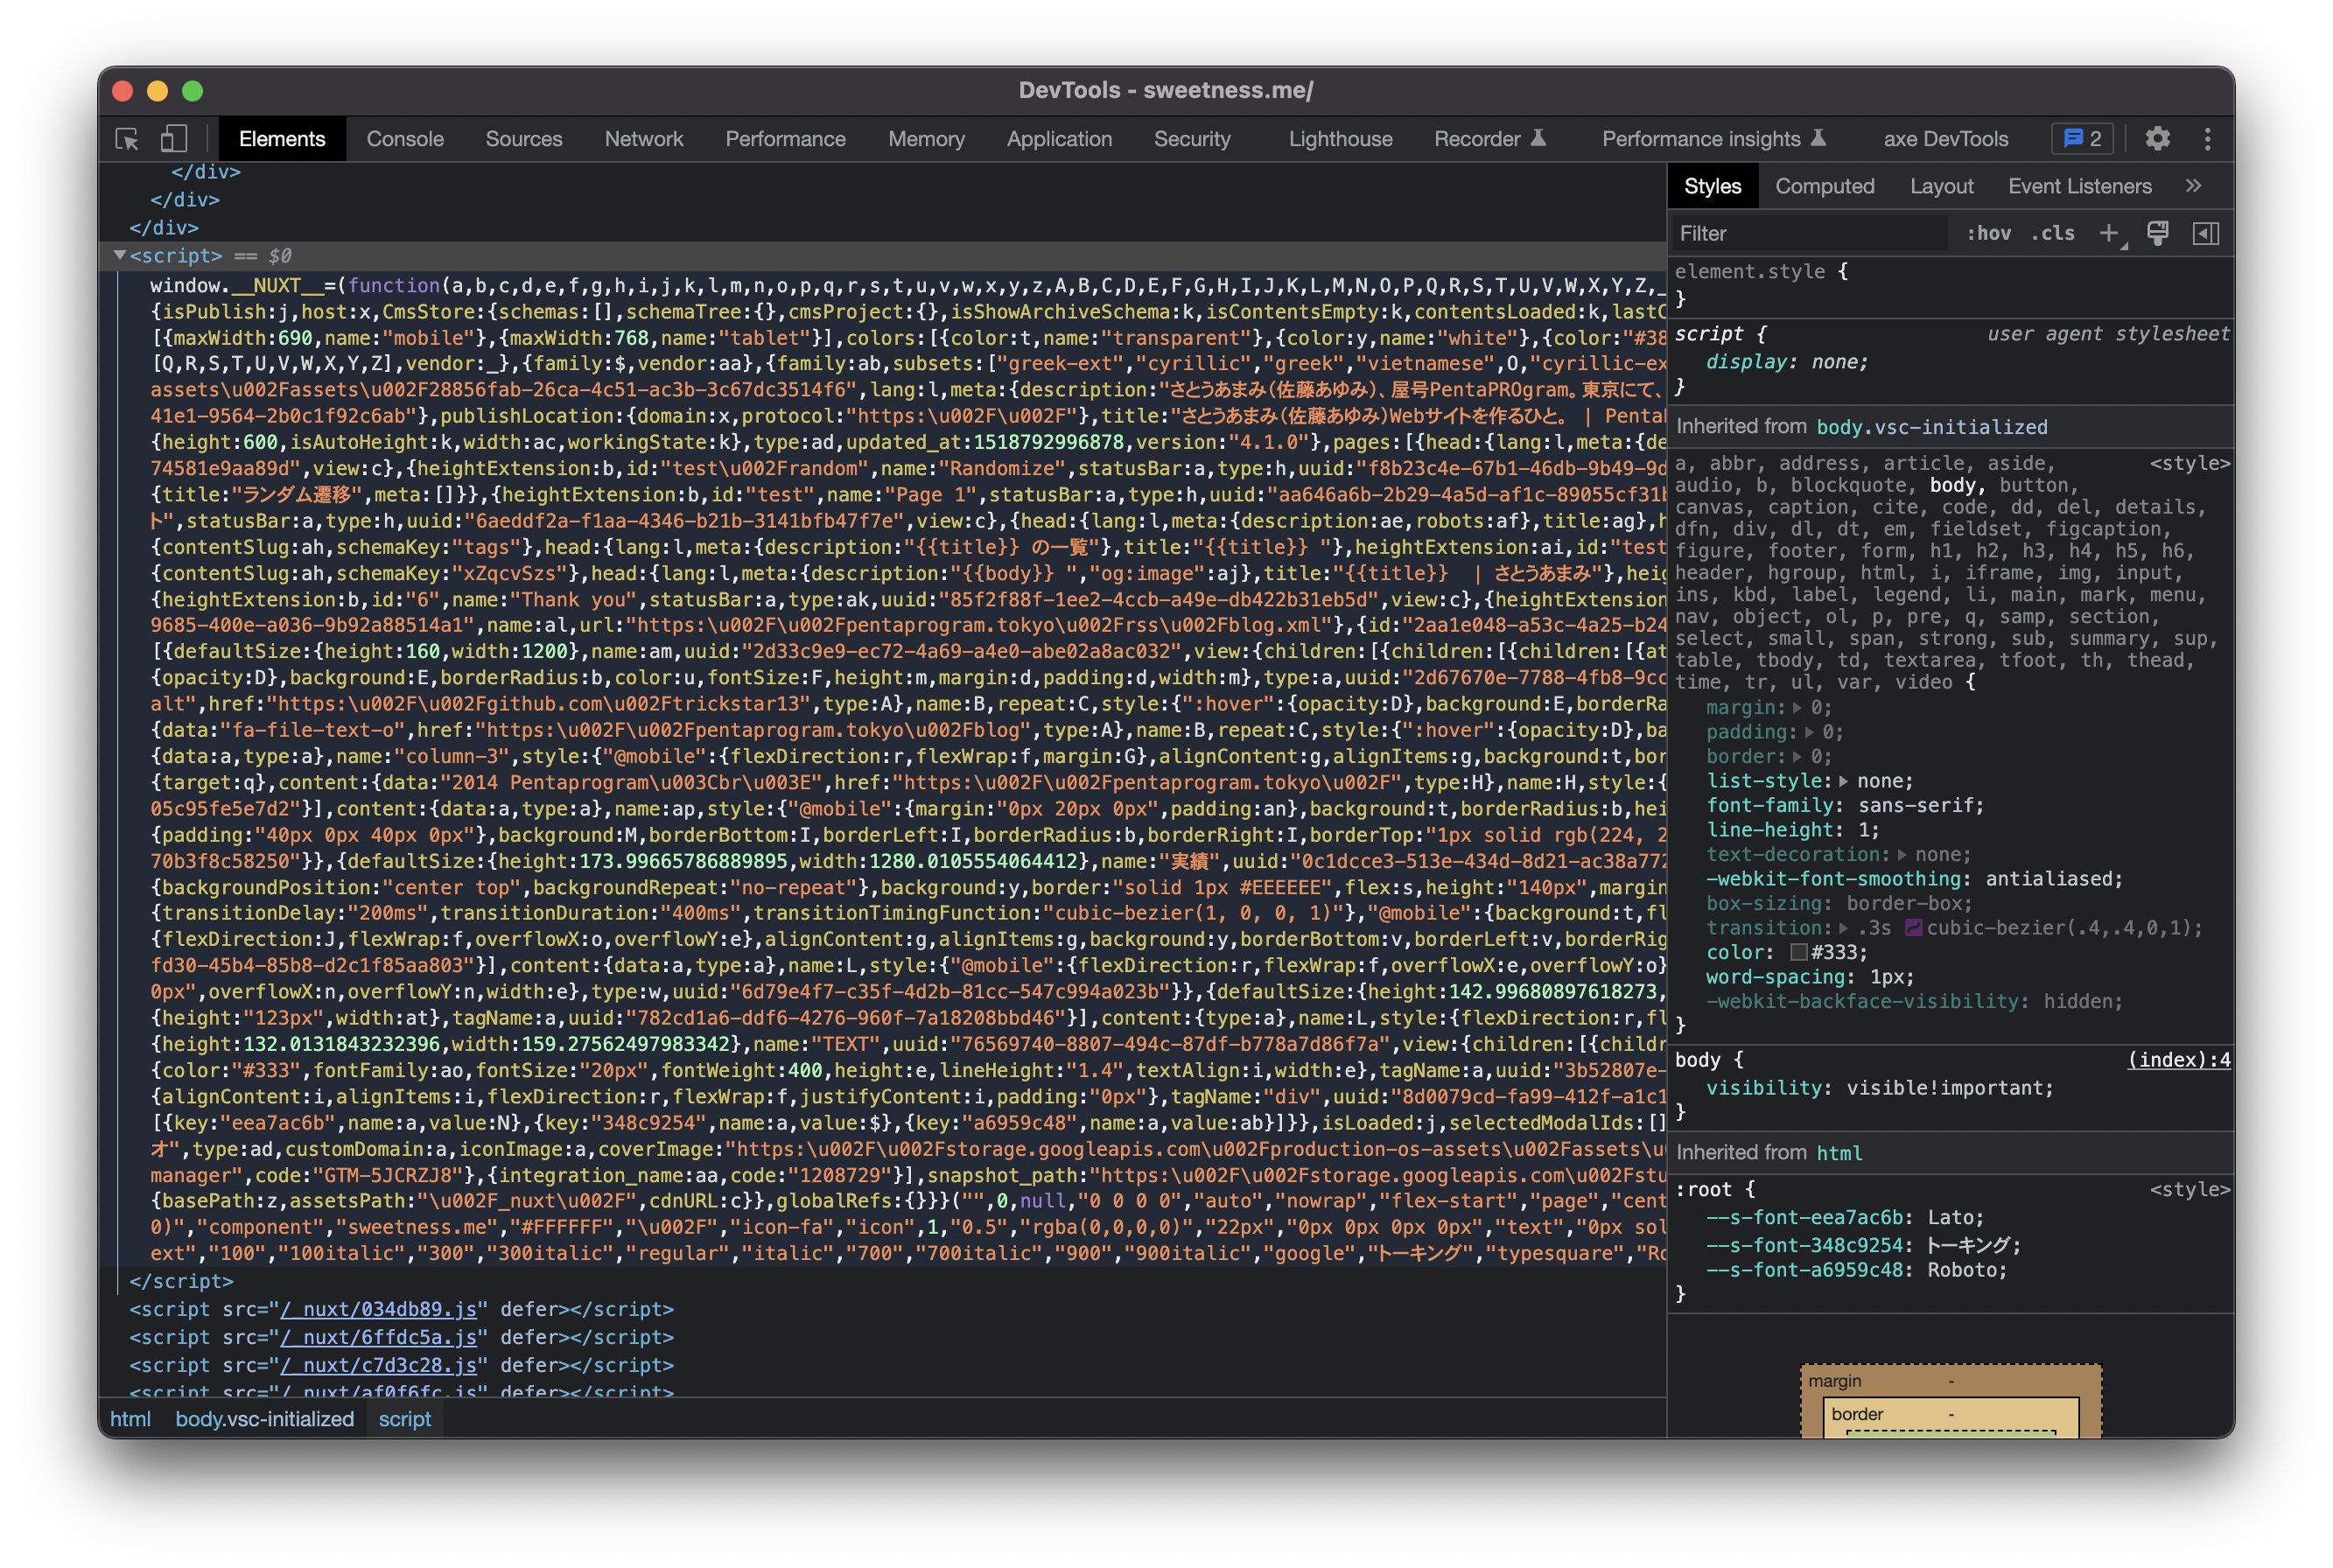The width and height of the screenshot is (2333, 1568).
Task: Open the Performance insights tab
Action: [x=1713, y=139]
